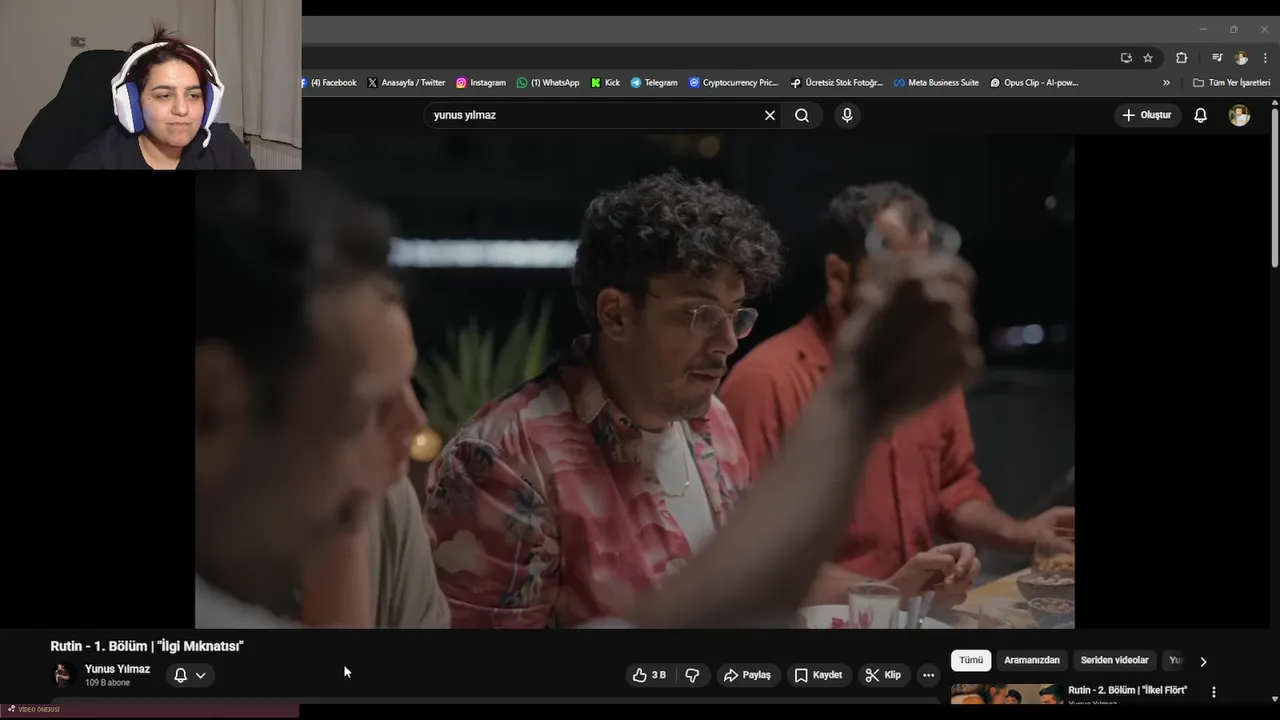Open the browser Extensions puzzle icon
The width and height of the screenshot is (1280, 720).
(1181, 58)
